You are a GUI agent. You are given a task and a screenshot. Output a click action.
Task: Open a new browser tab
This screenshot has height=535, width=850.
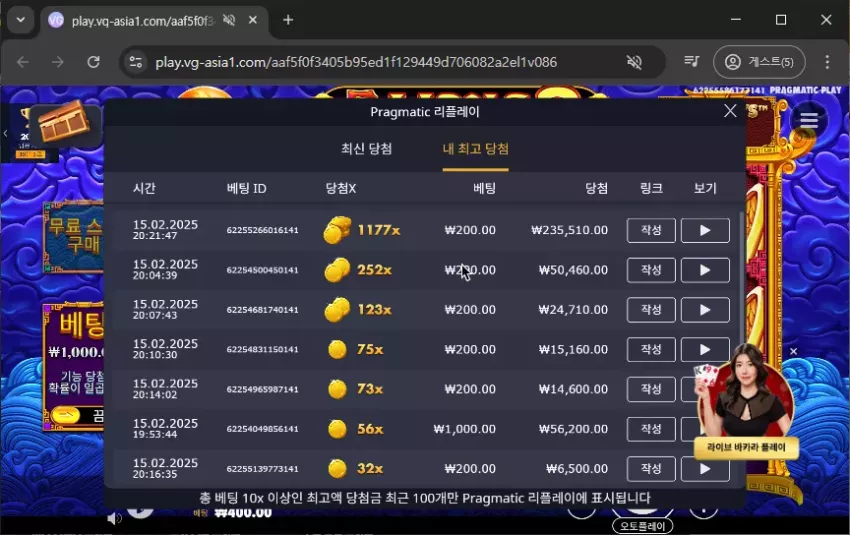pyautogui.click(x=288, y=20)
